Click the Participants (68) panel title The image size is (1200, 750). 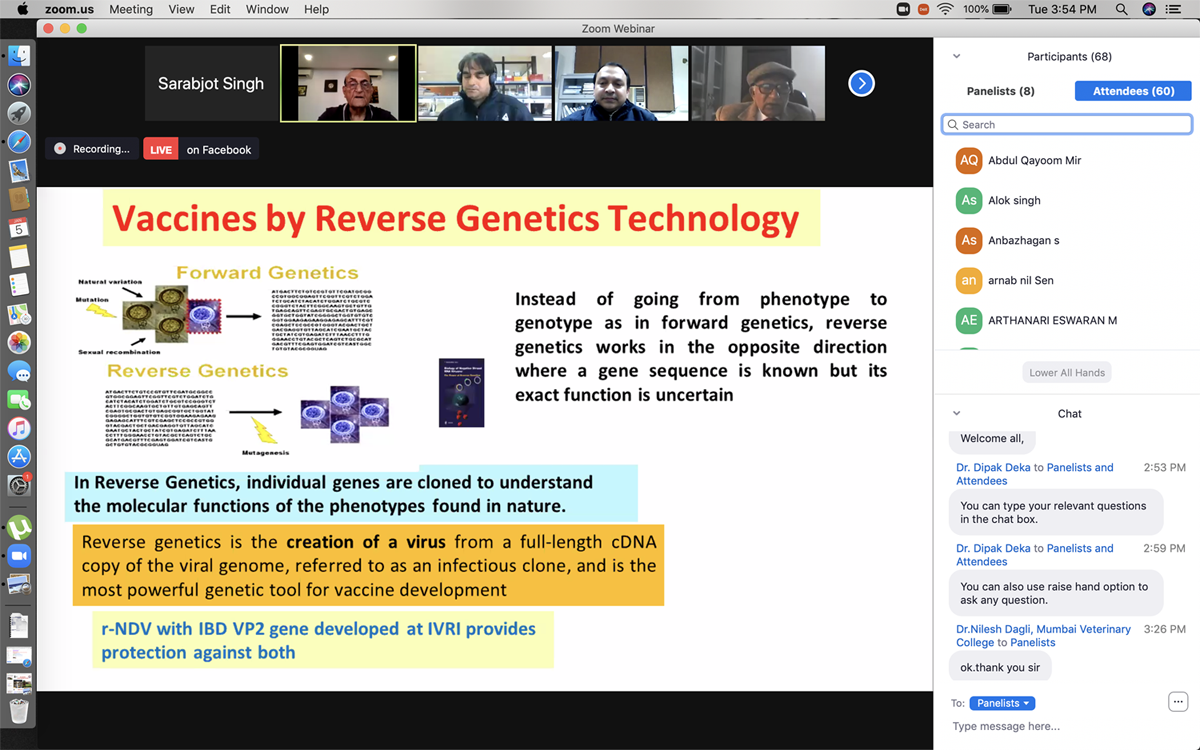pos(1069,57)
